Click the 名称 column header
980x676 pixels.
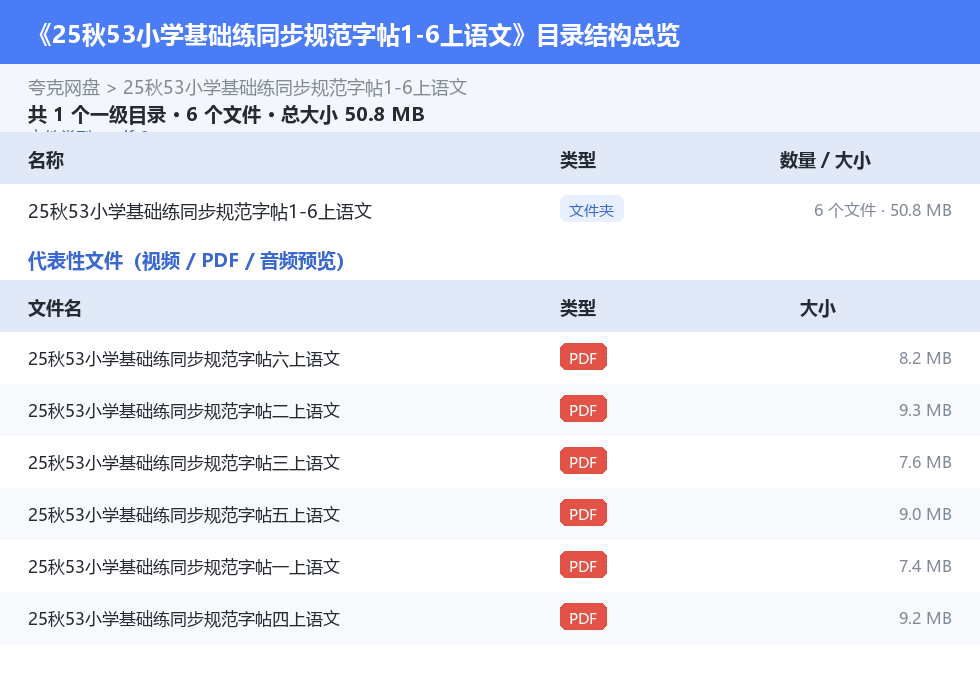click(x=46, y=161)
